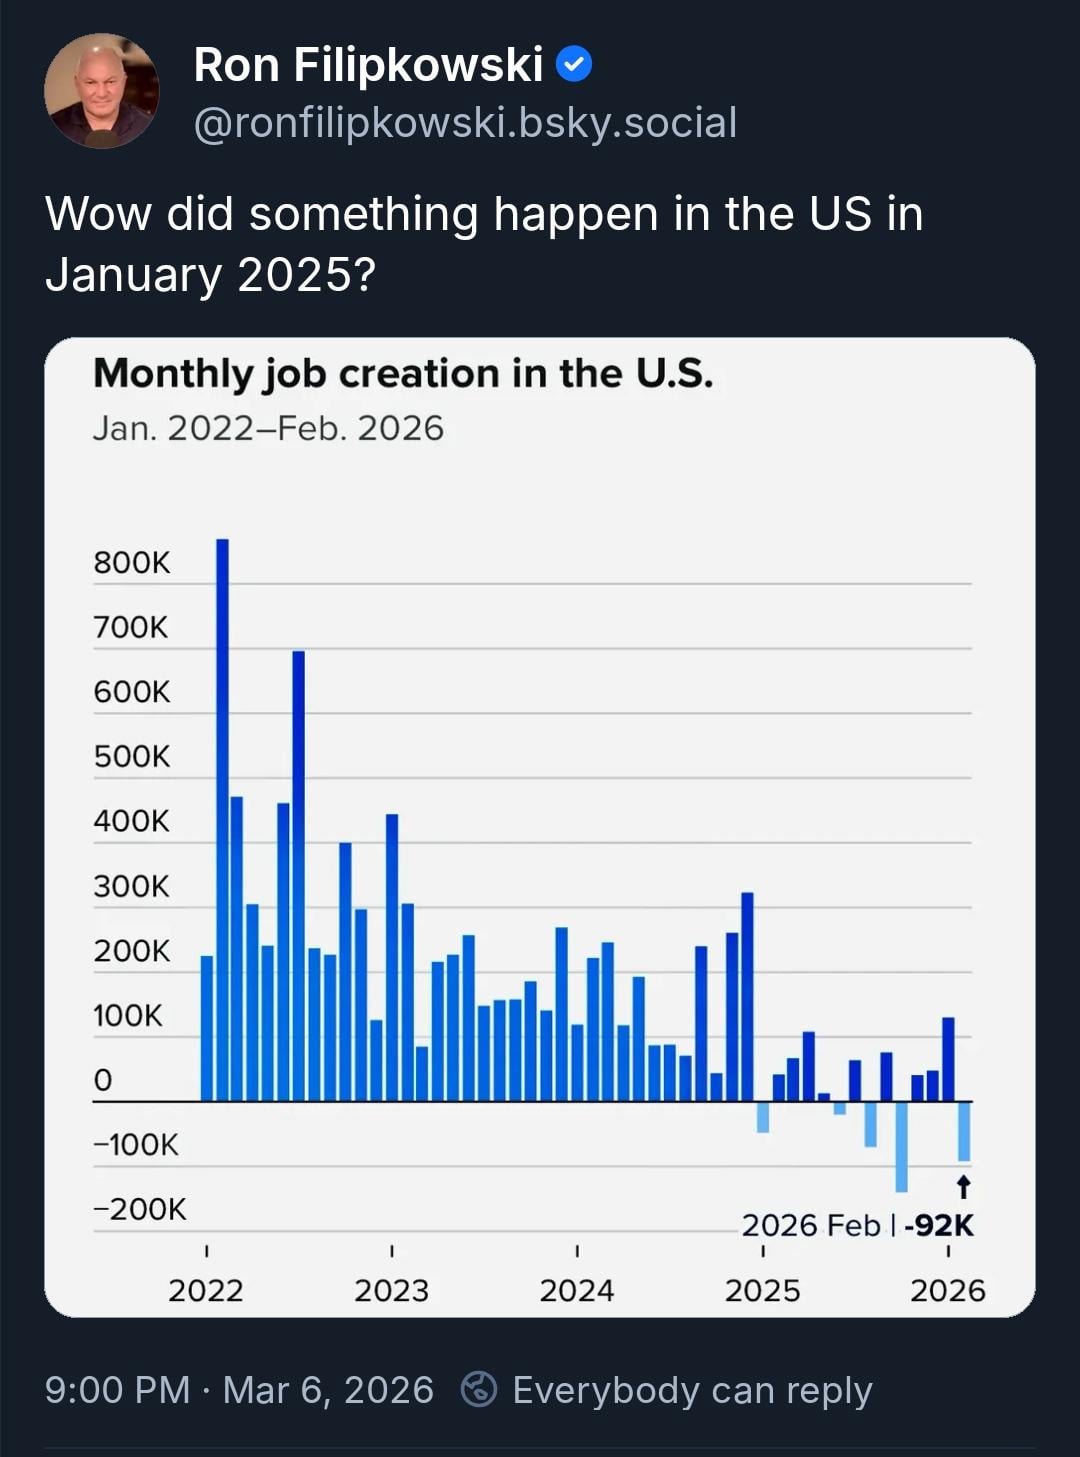Click the black arrow above the -92K label
Viewport: 1080px width, 1457px height.
coord(963,1187)
